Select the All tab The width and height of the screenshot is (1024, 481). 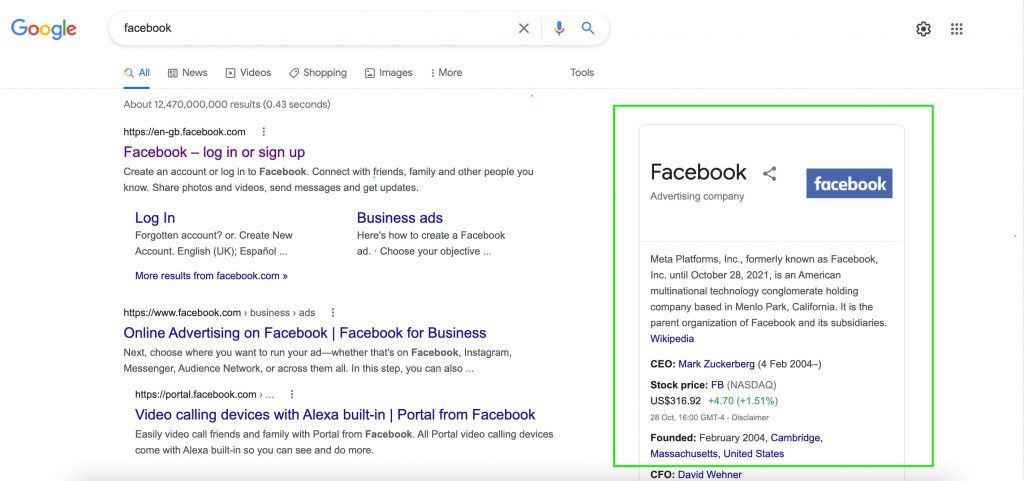coord(137,73)
